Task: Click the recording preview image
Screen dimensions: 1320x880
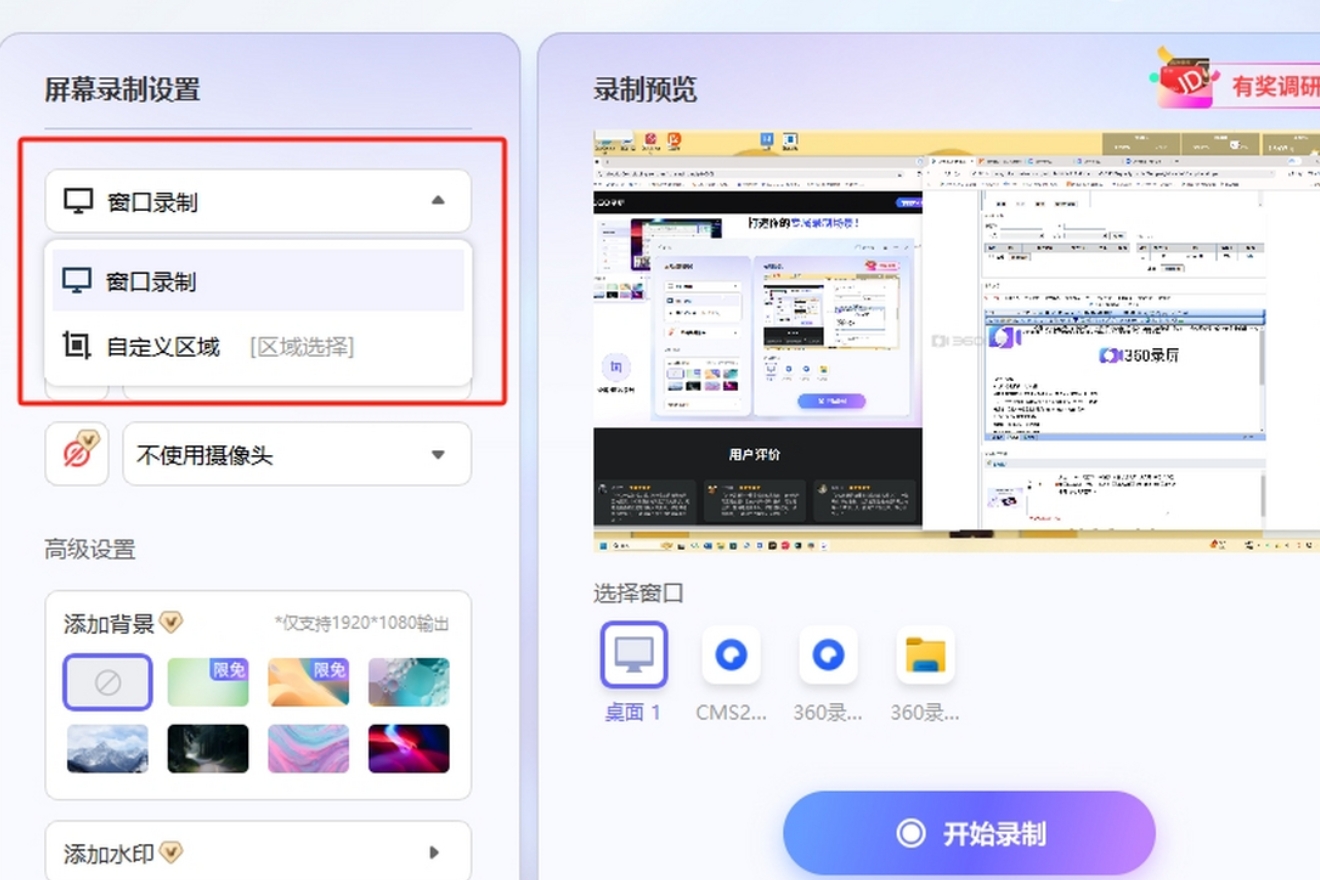Action: pyautogui.click(x=956, y=342)
